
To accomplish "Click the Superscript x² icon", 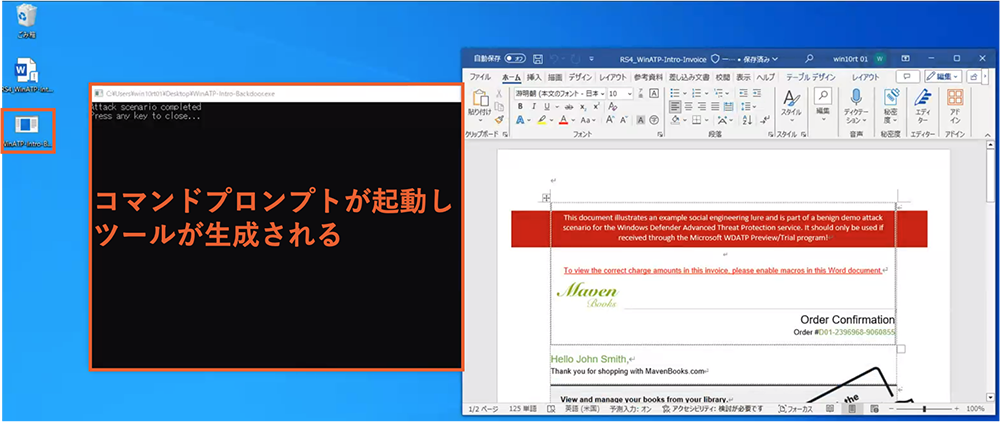I will tap(596, 106).
